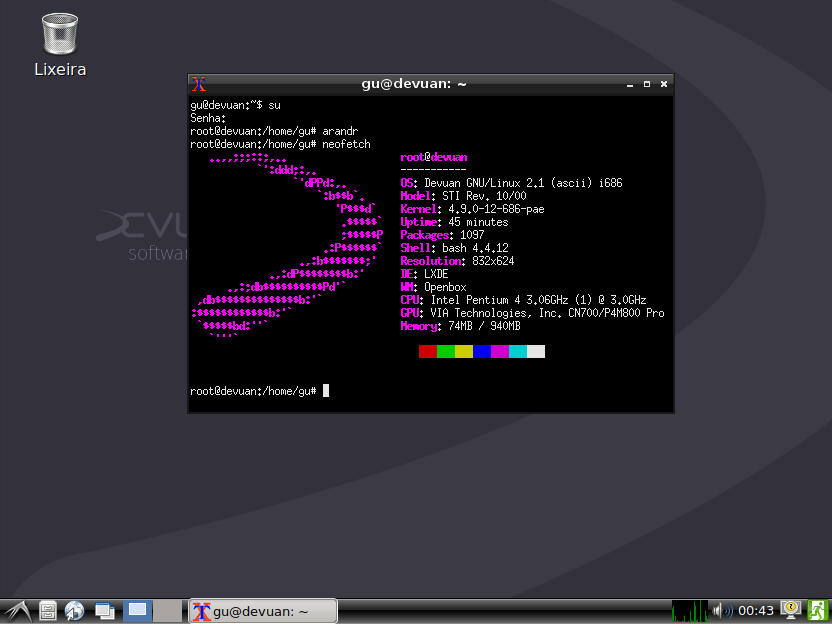The image size is (832, 624).
Task: Open the Lixeira trash icon on desktop
Action: (60, 46)
